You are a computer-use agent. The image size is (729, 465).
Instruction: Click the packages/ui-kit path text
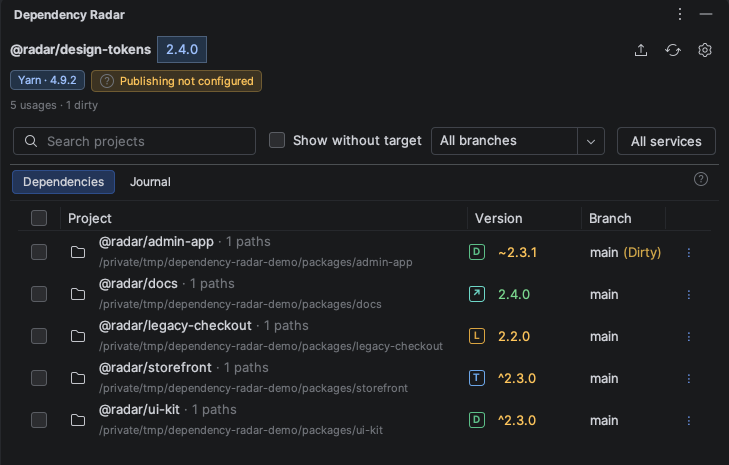click(241, 430)
